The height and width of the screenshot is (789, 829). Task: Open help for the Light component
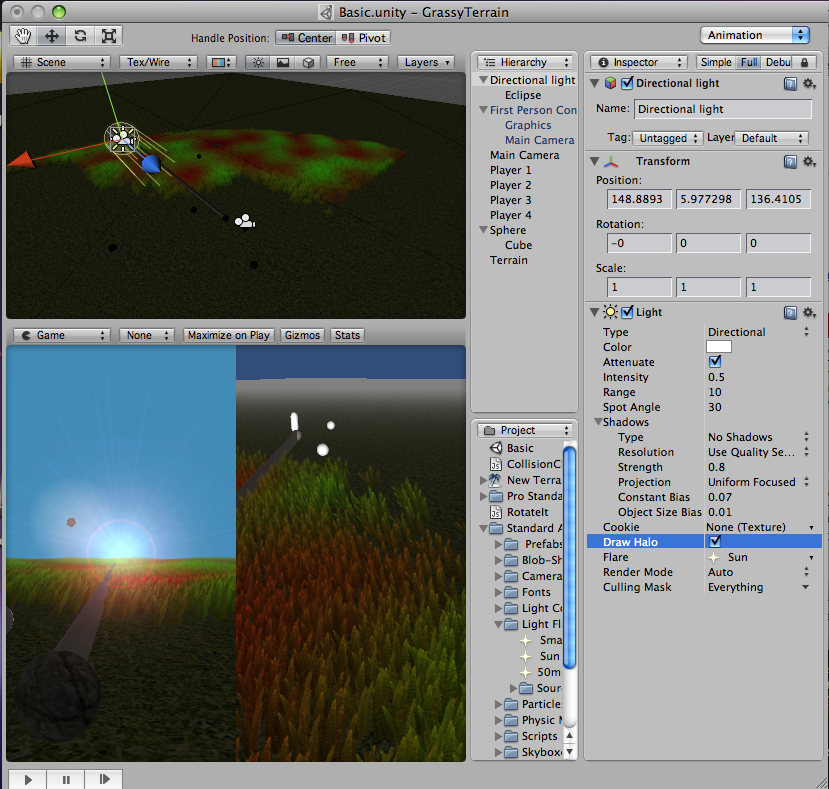[x=791, y=311]
